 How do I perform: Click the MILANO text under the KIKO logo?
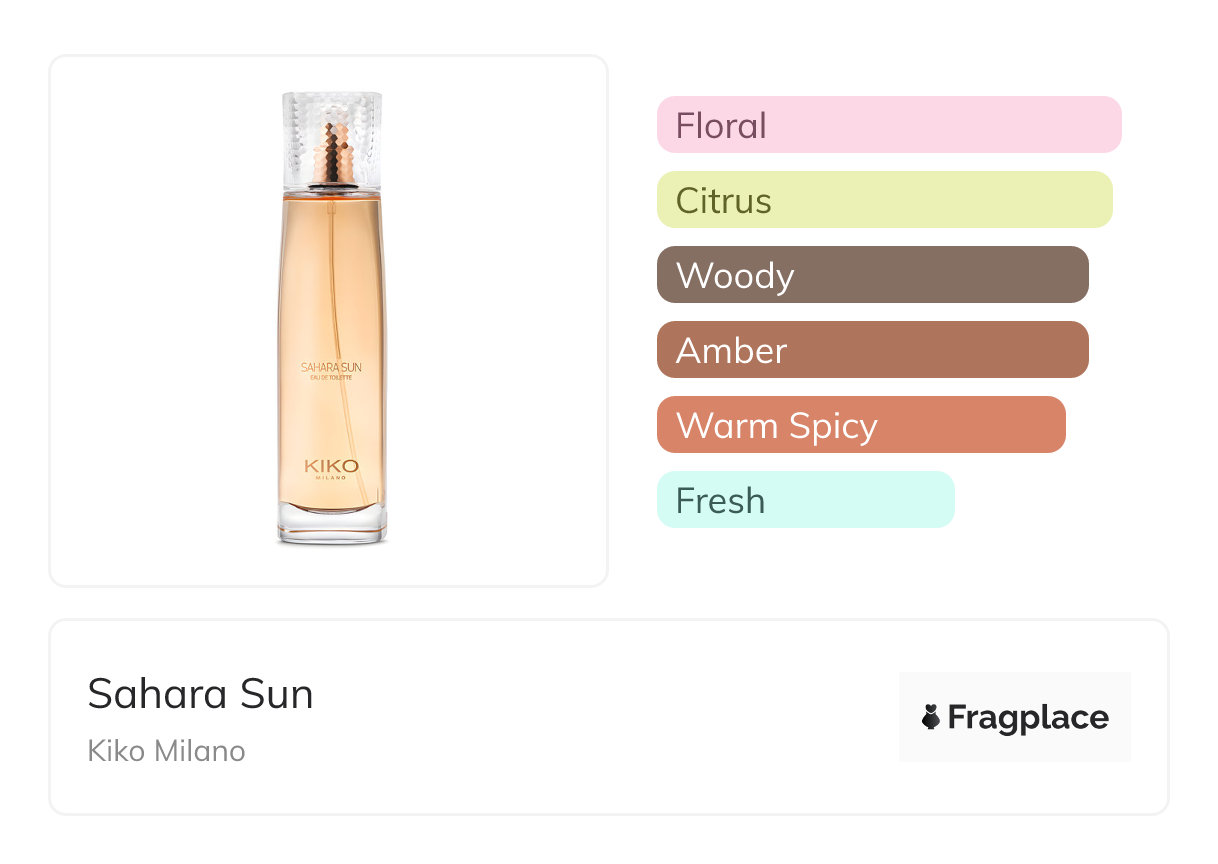point(331,478)
